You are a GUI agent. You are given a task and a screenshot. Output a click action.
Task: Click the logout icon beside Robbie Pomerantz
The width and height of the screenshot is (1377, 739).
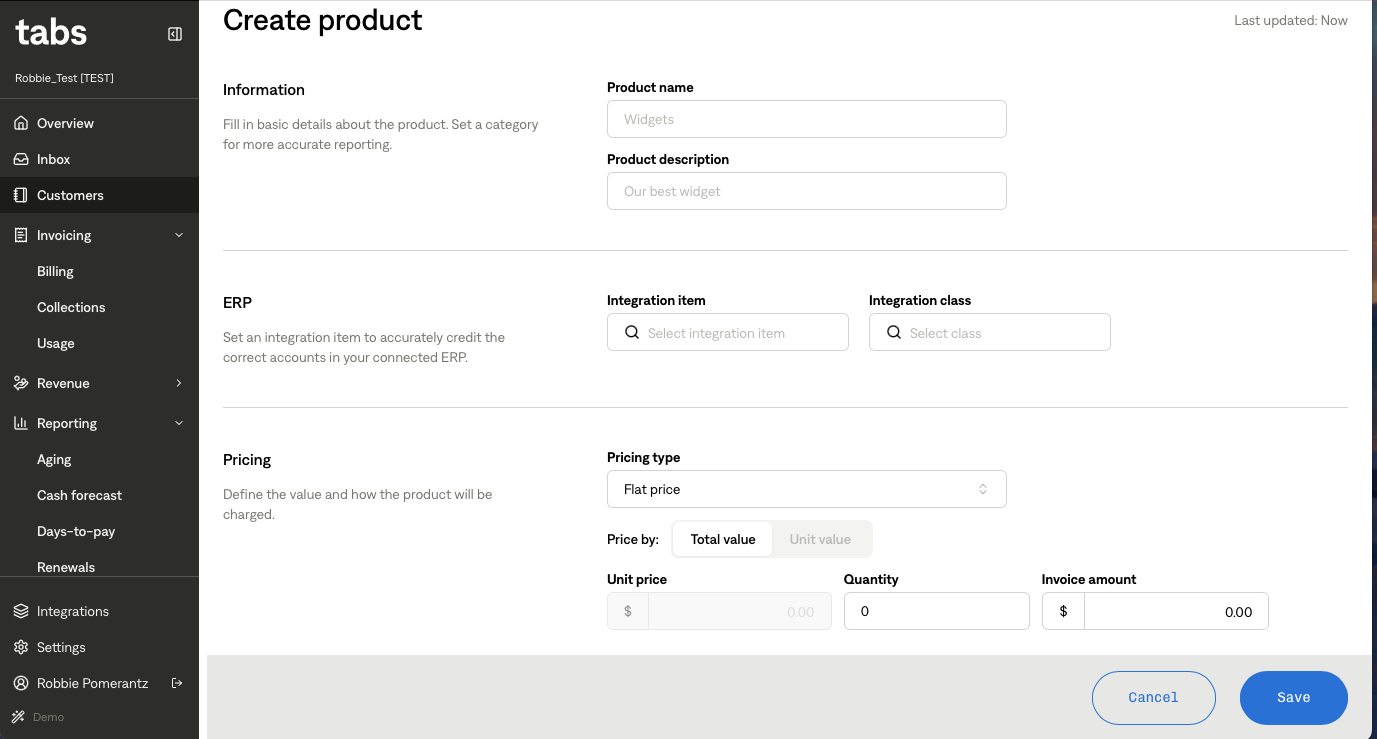click(x=177, y=683)
